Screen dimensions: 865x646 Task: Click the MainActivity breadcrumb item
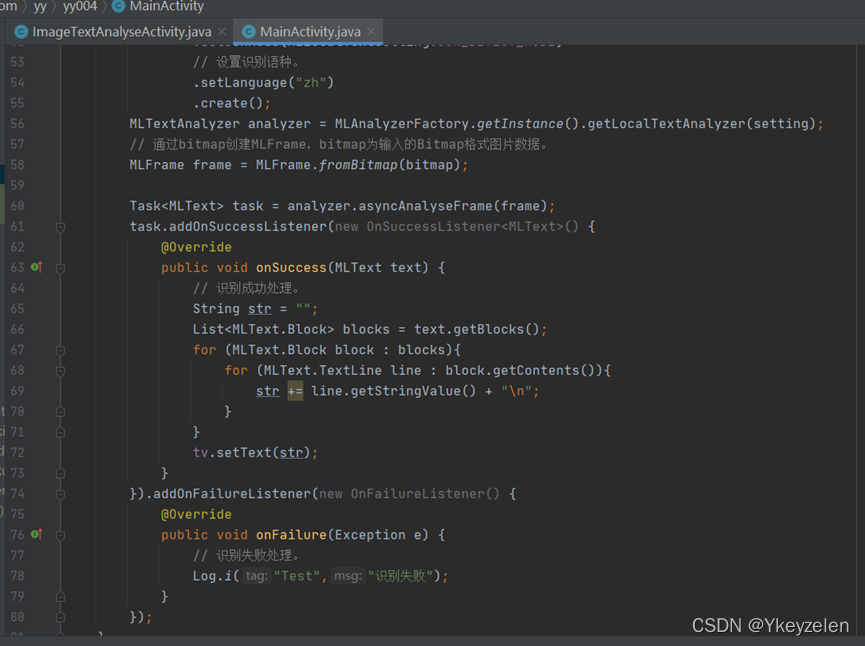pyautogui.click(x=167, y=6)
